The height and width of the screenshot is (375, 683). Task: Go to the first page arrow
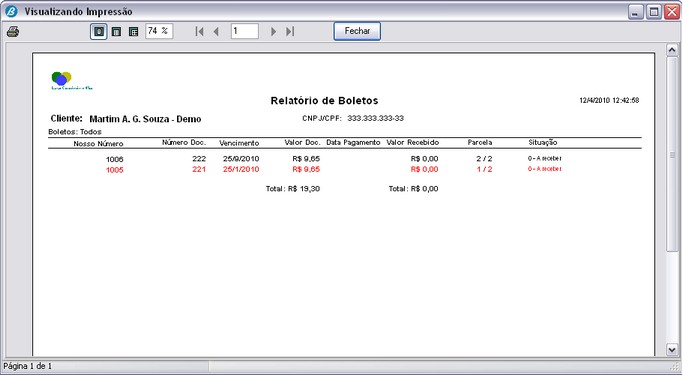point(199,31)
